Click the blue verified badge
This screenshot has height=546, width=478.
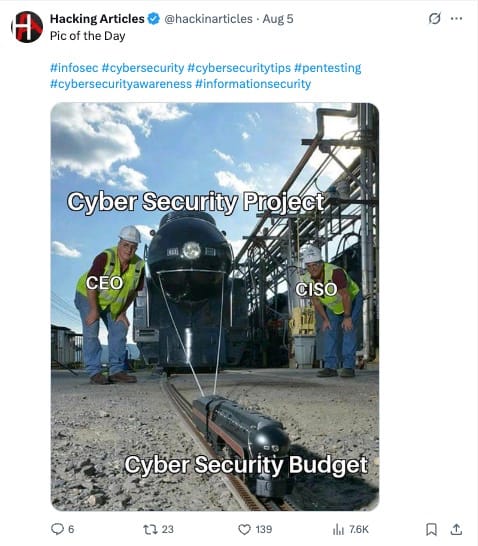[154, 18]
